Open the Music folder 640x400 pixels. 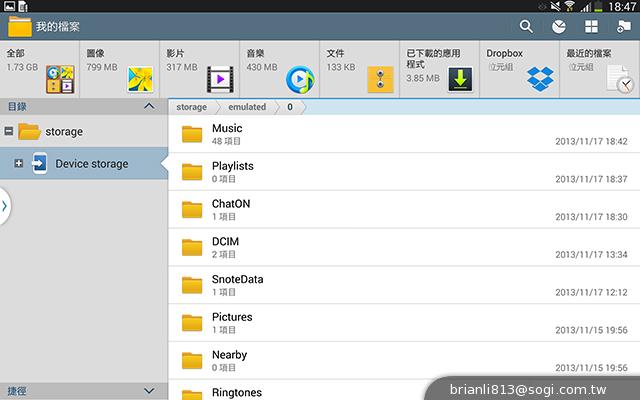[404, 134]
